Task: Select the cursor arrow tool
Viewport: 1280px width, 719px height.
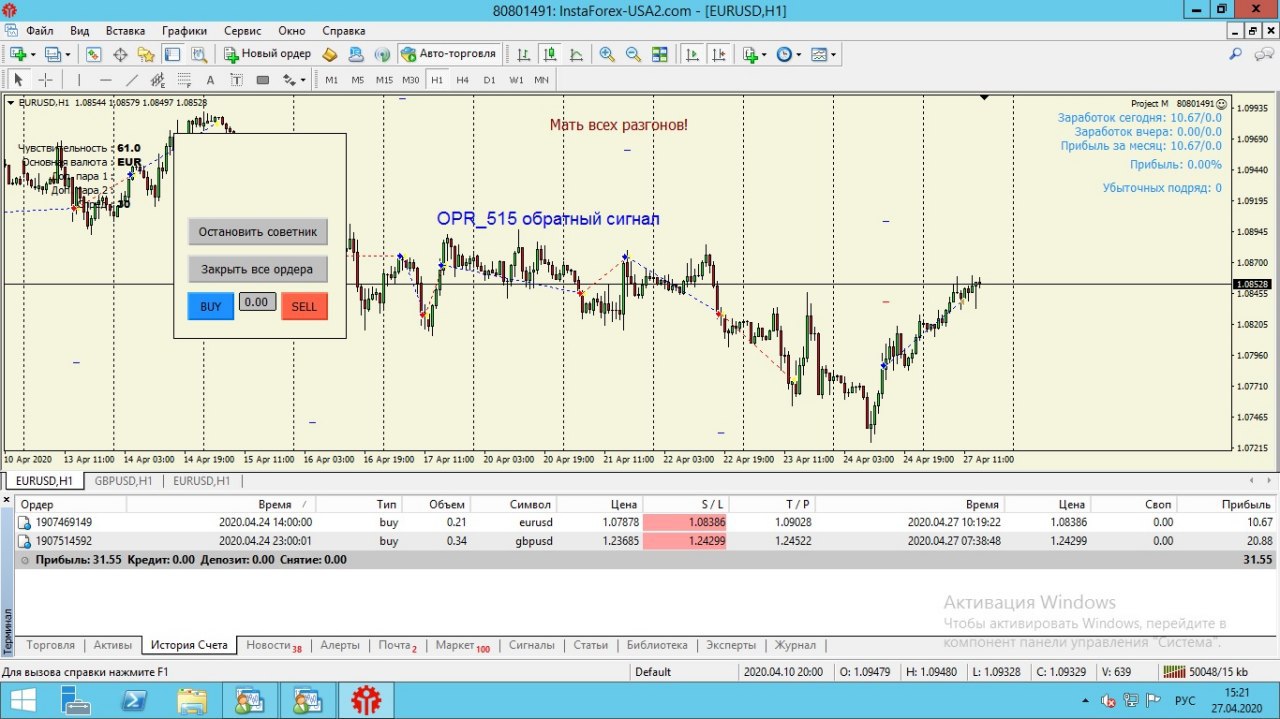Action: [18, 80]
